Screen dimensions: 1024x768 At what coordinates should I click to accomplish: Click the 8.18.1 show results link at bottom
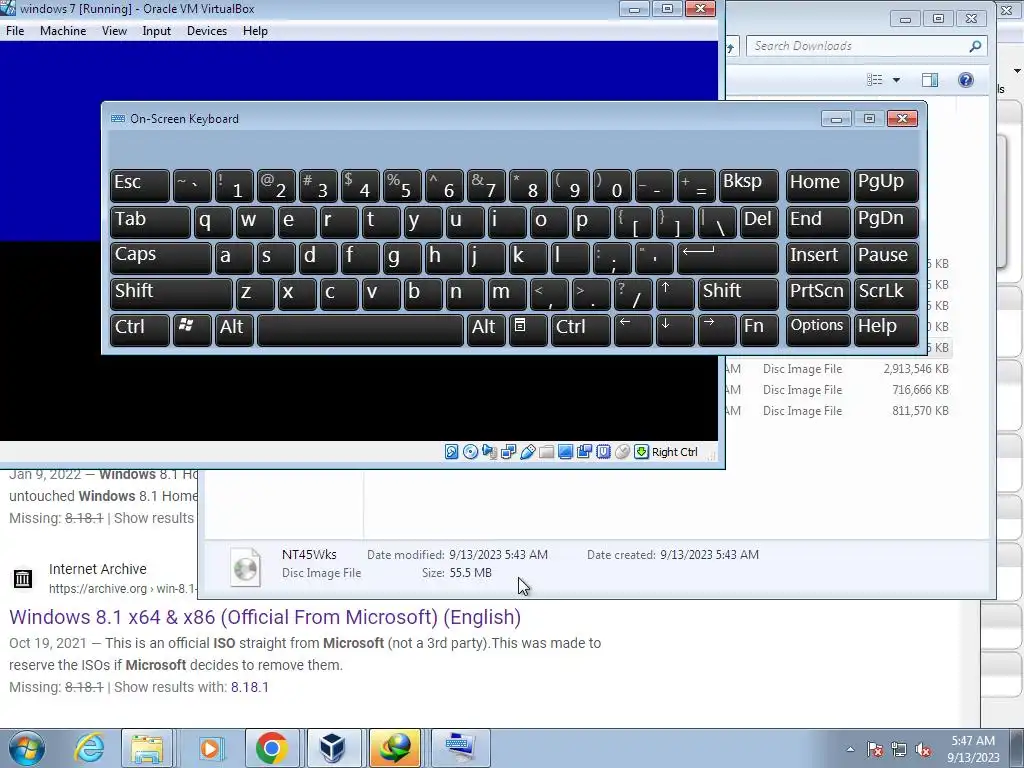click(249, 687)
